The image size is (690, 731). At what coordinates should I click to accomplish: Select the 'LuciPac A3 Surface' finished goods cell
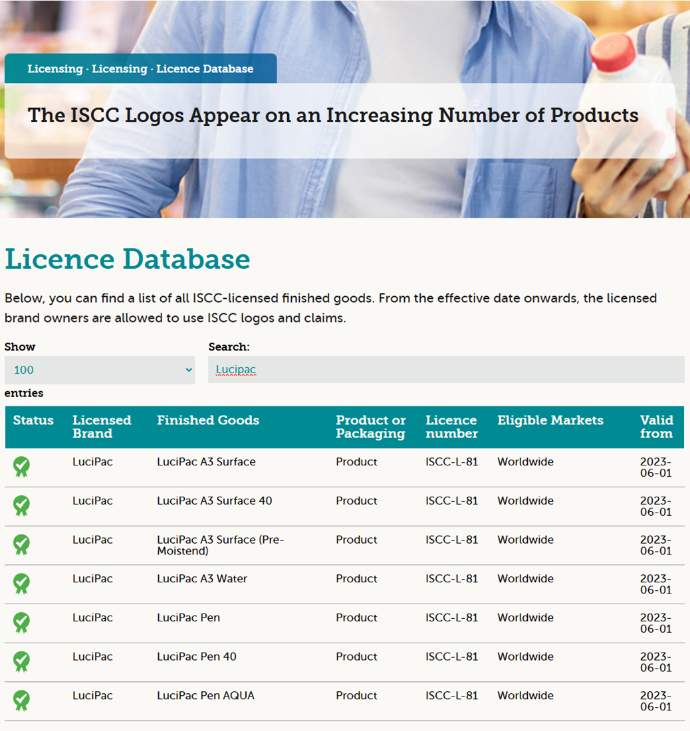click(206, 462)
